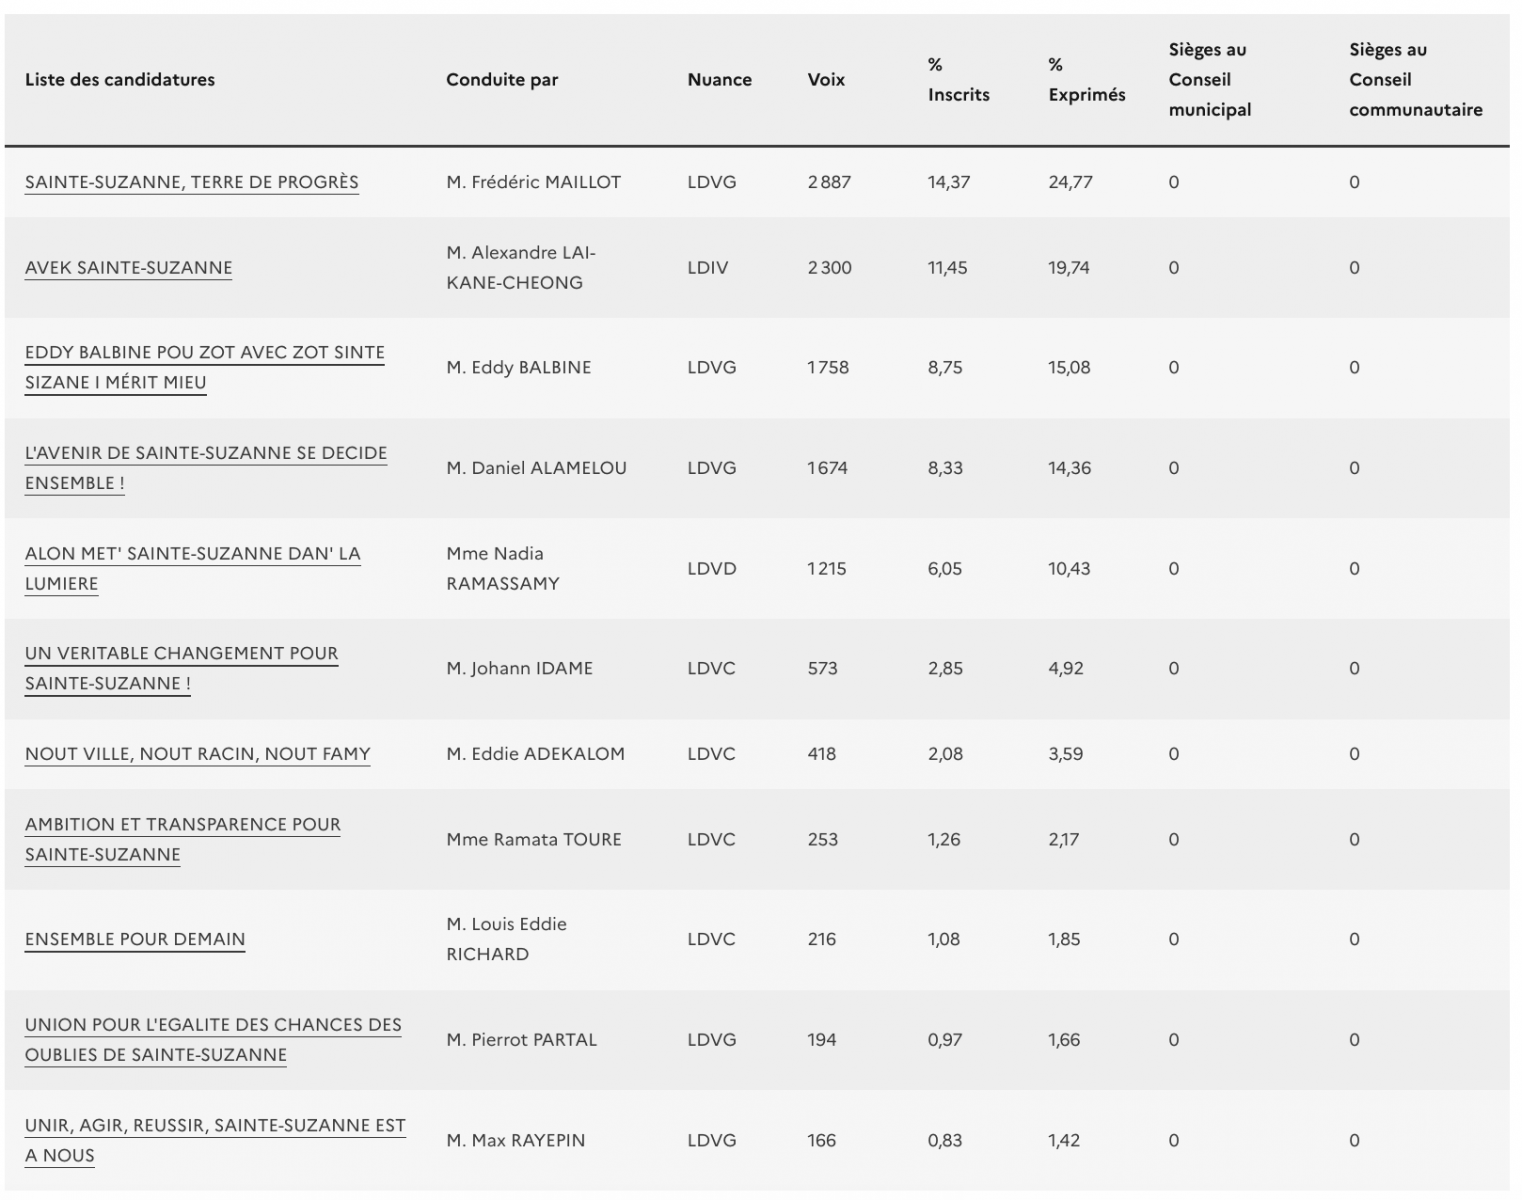Open UN VERITABLE CHANGEMENT POUR SAINTE-SUZANNE link
The height and width of the screenshot is (1200, 1522).
click(x=181, y=654)
